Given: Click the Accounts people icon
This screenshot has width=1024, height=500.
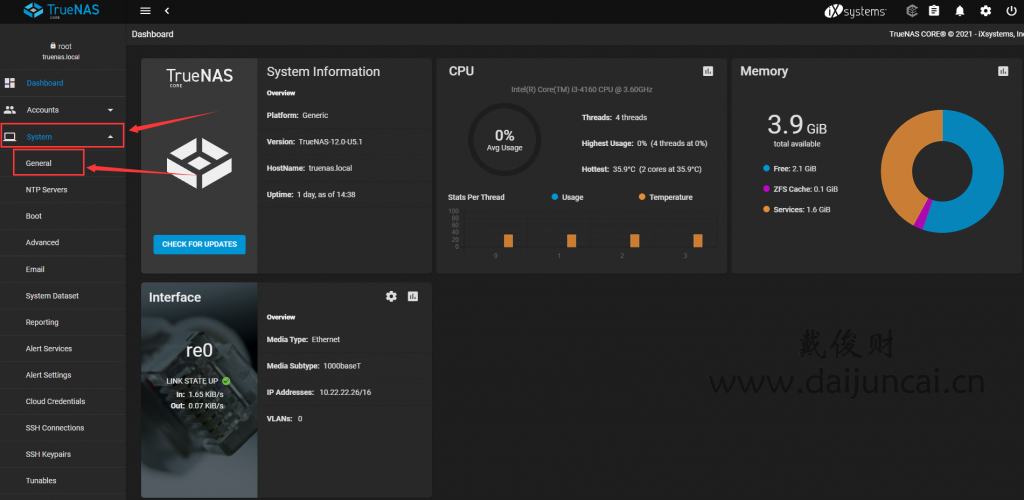Looking at the screenshot, I should (10, 110).
